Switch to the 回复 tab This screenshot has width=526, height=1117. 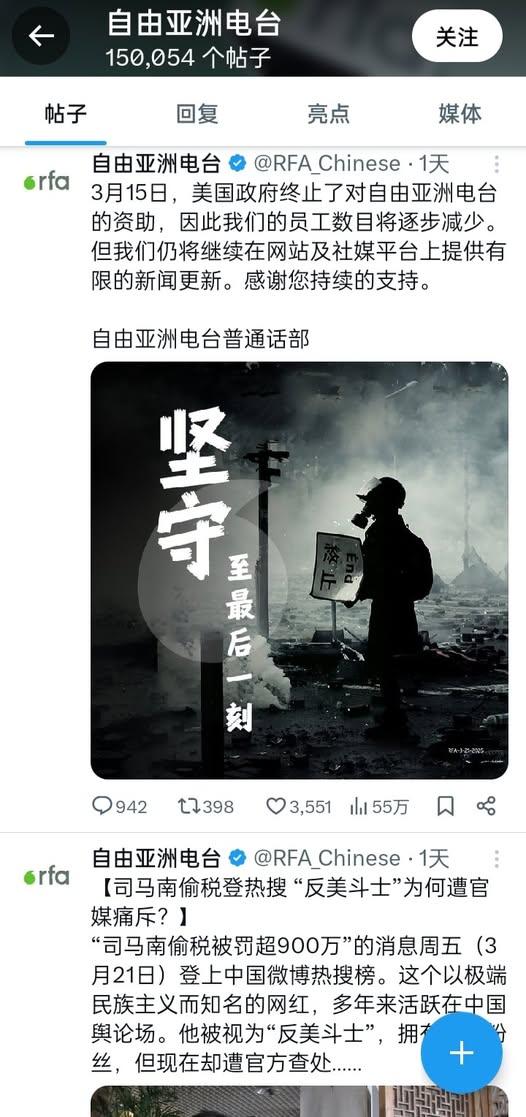[197, 113]
